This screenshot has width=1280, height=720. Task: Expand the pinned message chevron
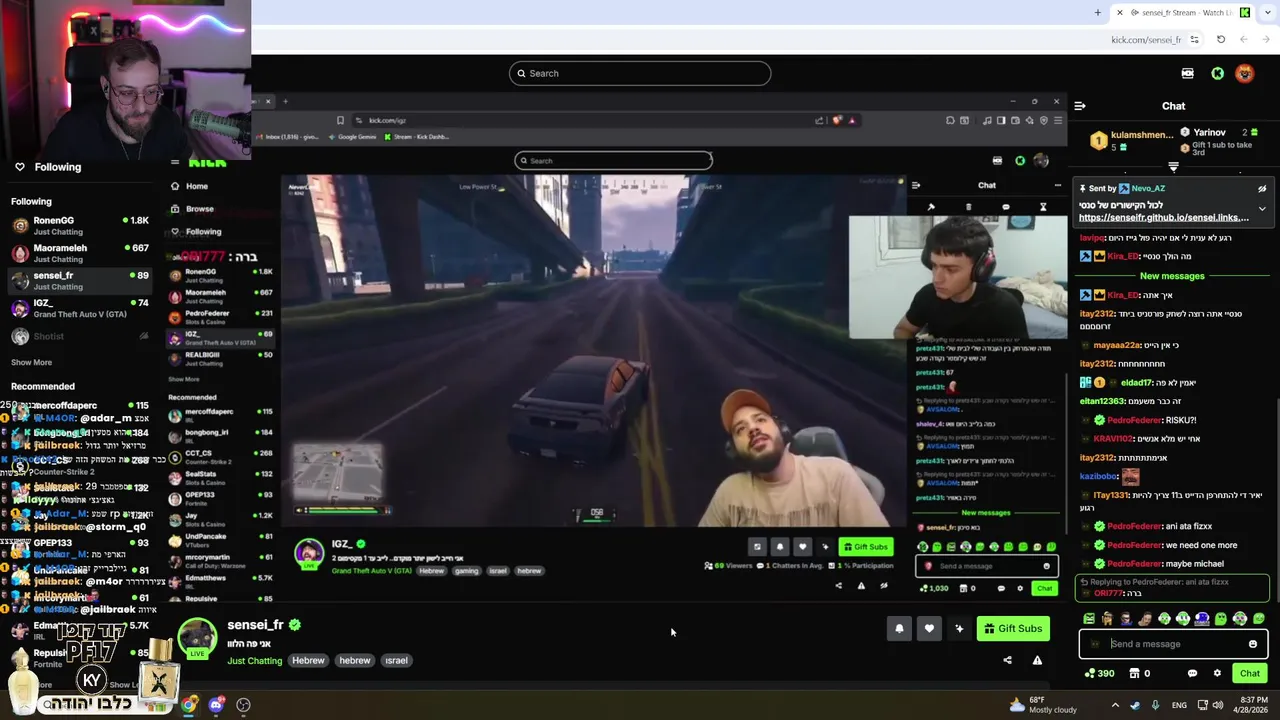point(1262,209)
